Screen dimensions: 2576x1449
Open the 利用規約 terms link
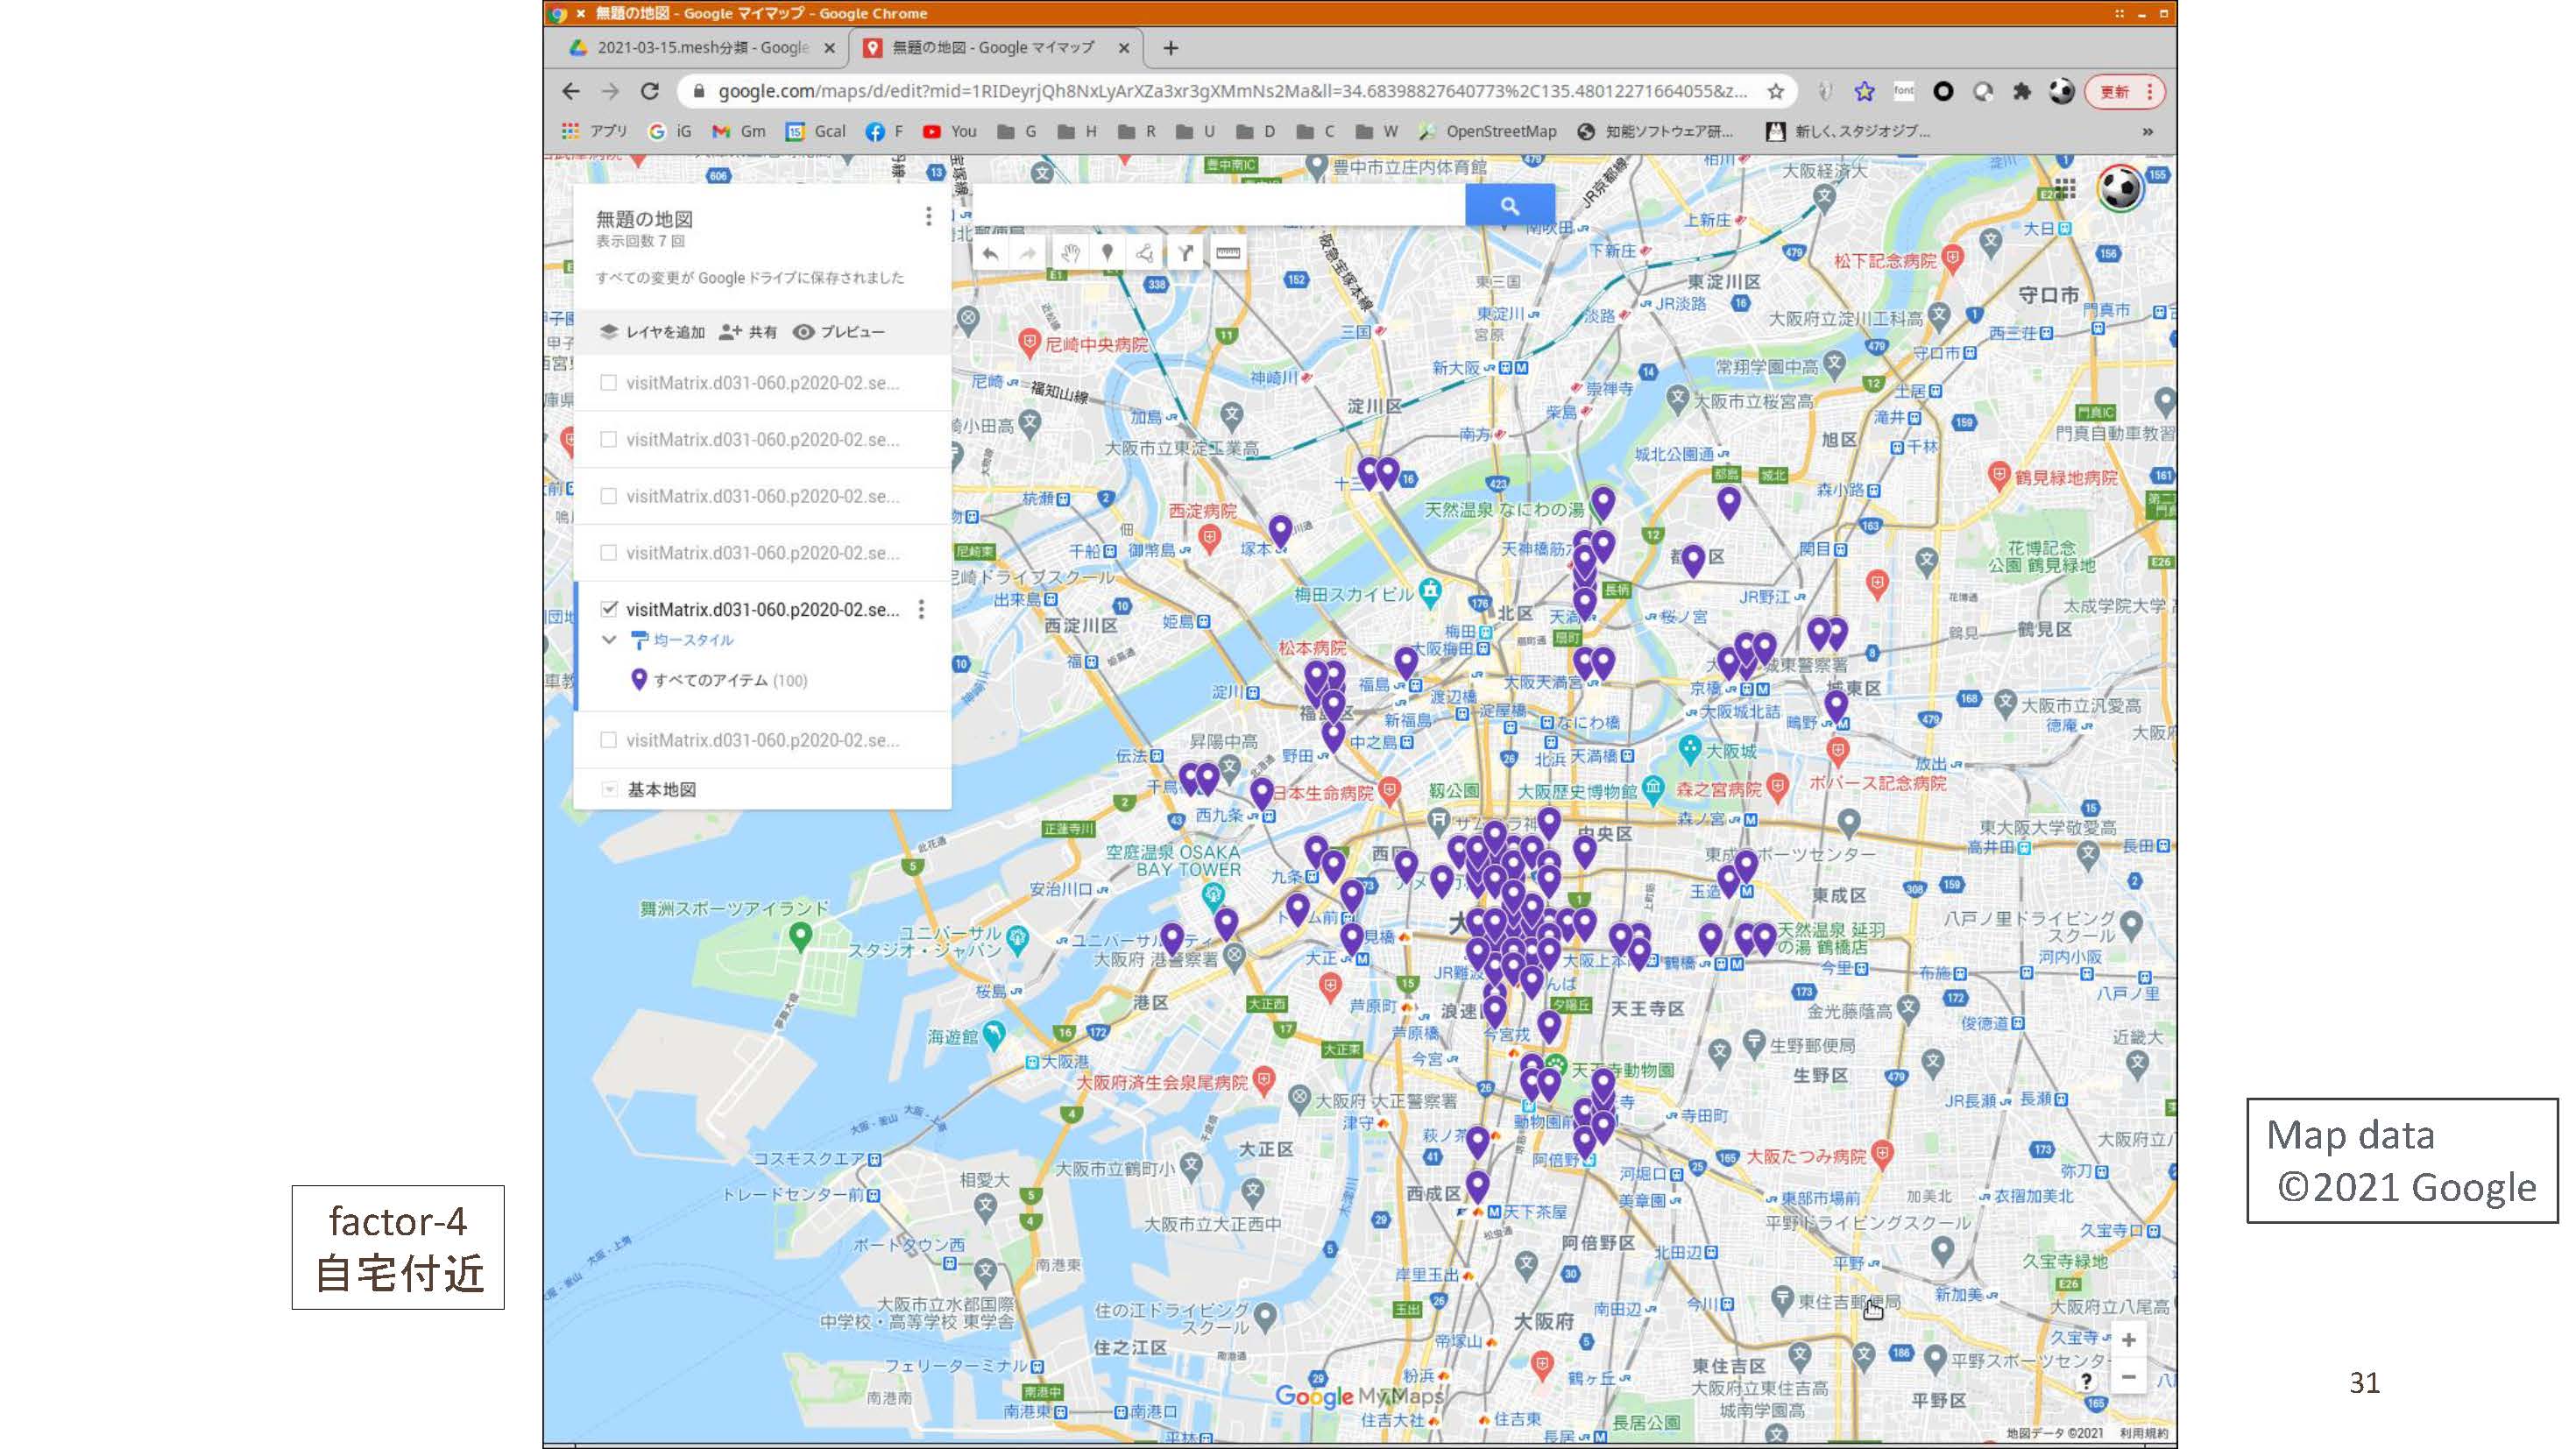2144,1433
